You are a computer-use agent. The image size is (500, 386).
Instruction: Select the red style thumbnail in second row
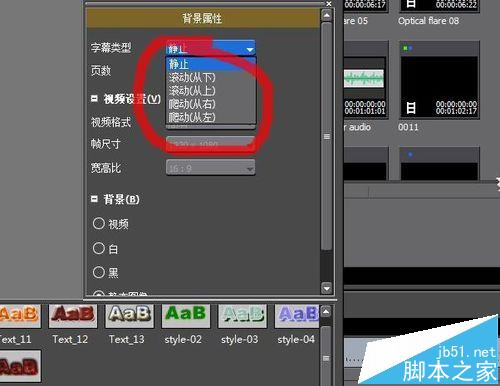(19, 366)
